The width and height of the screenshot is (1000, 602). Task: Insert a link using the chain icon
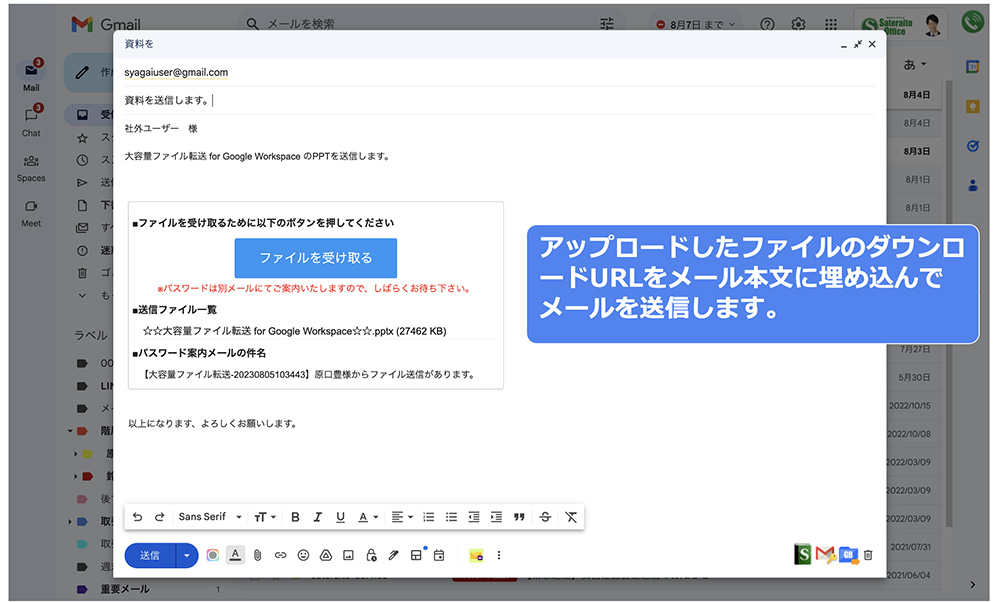[x=280, y=555]
